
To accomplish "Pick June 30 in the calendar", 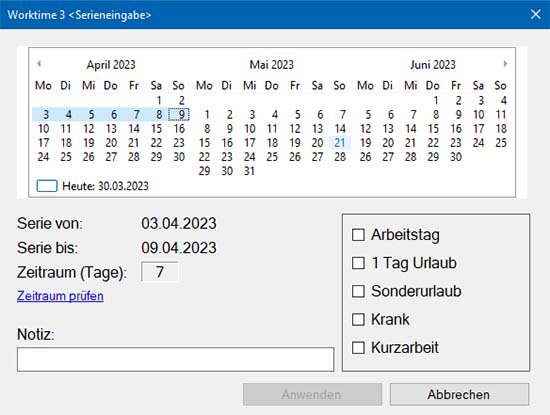I will click(456, 157).
